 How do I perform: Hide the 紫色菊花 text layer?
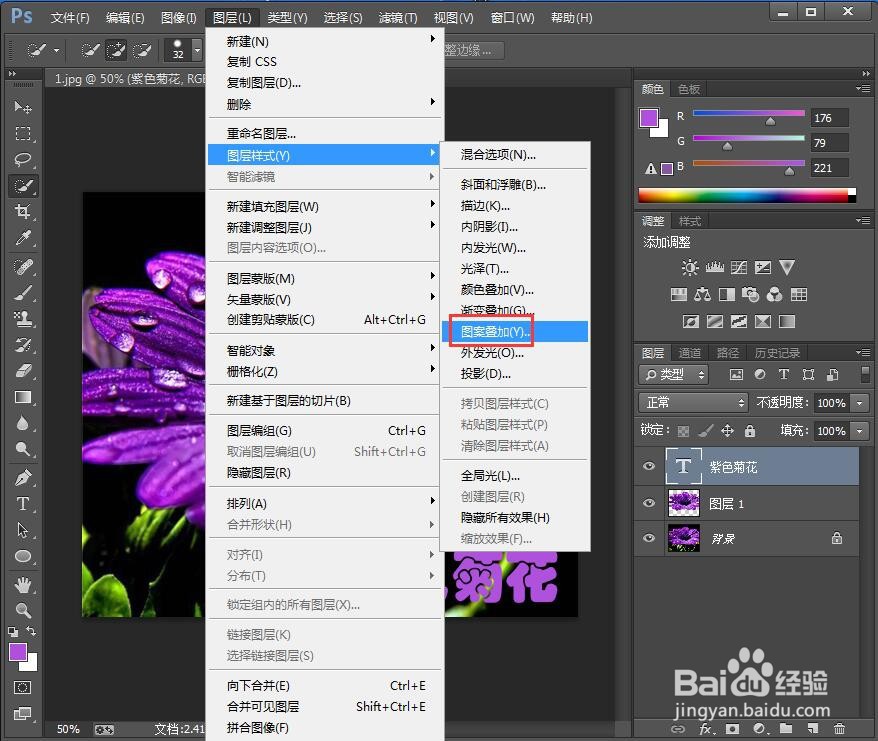pos(648,466)
